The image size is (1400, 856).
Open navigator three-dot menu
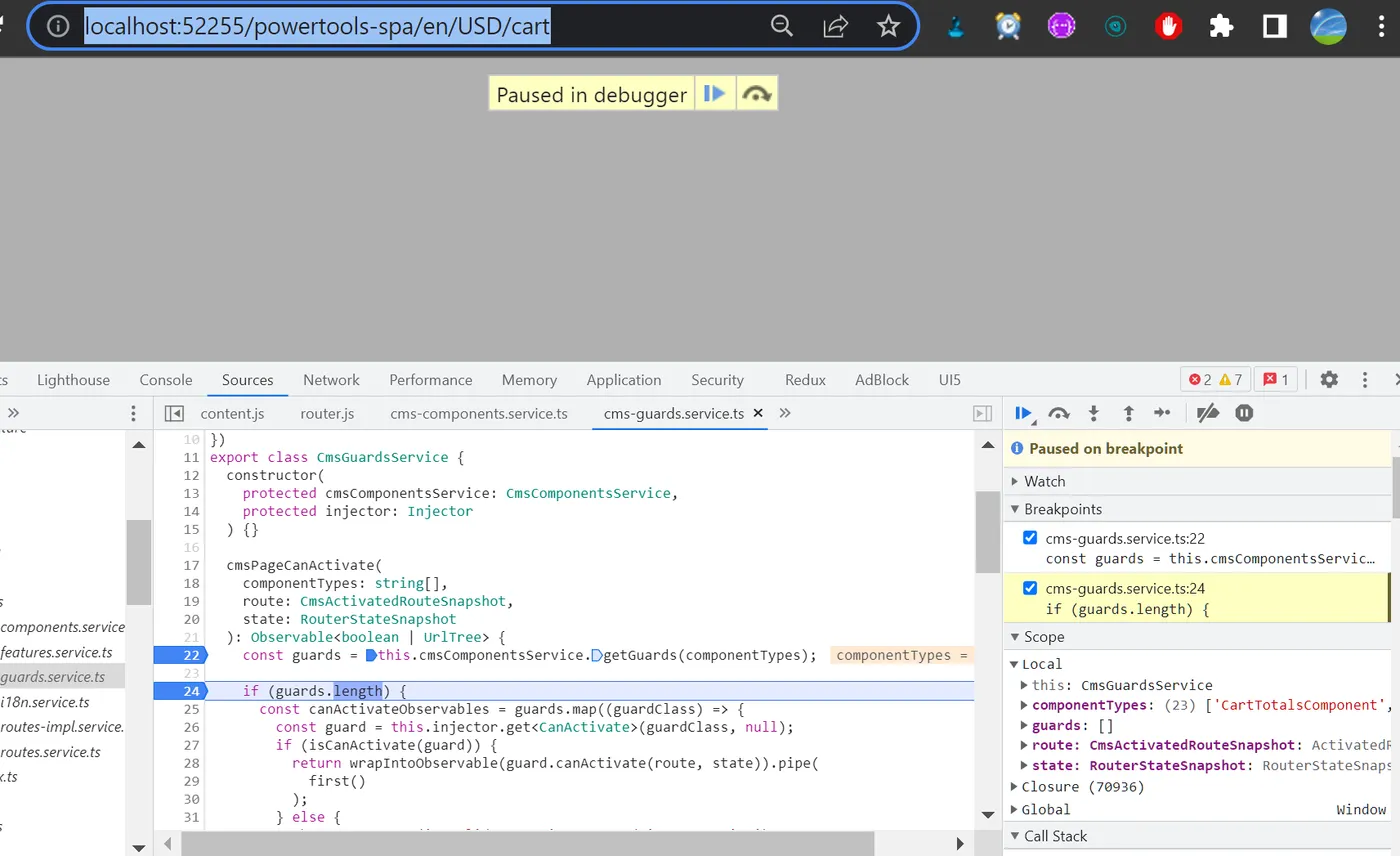pos(133,413)
